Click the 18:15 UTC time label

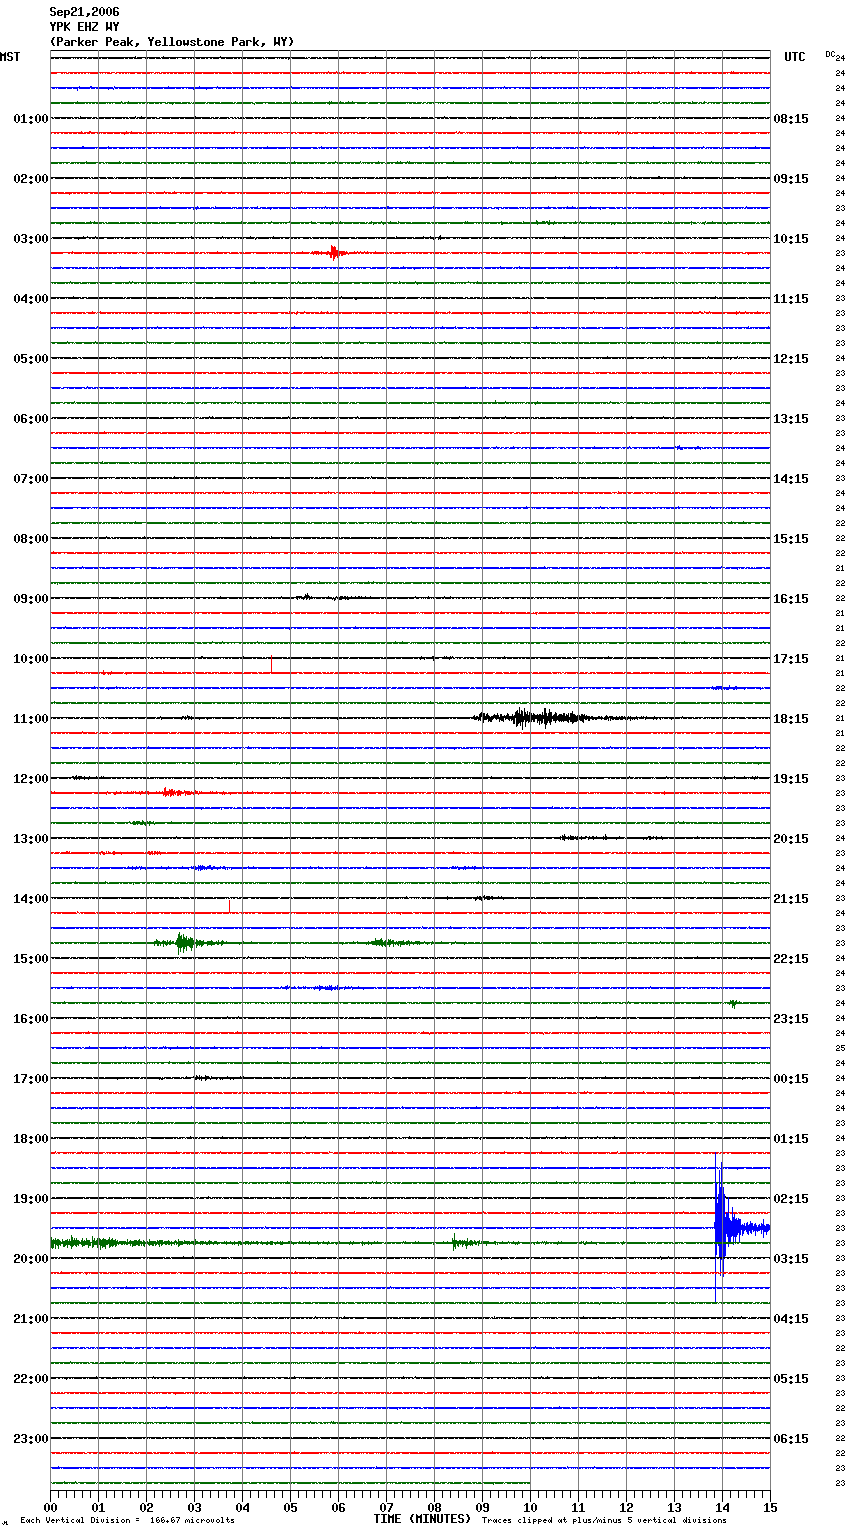(x=791, y=719)
